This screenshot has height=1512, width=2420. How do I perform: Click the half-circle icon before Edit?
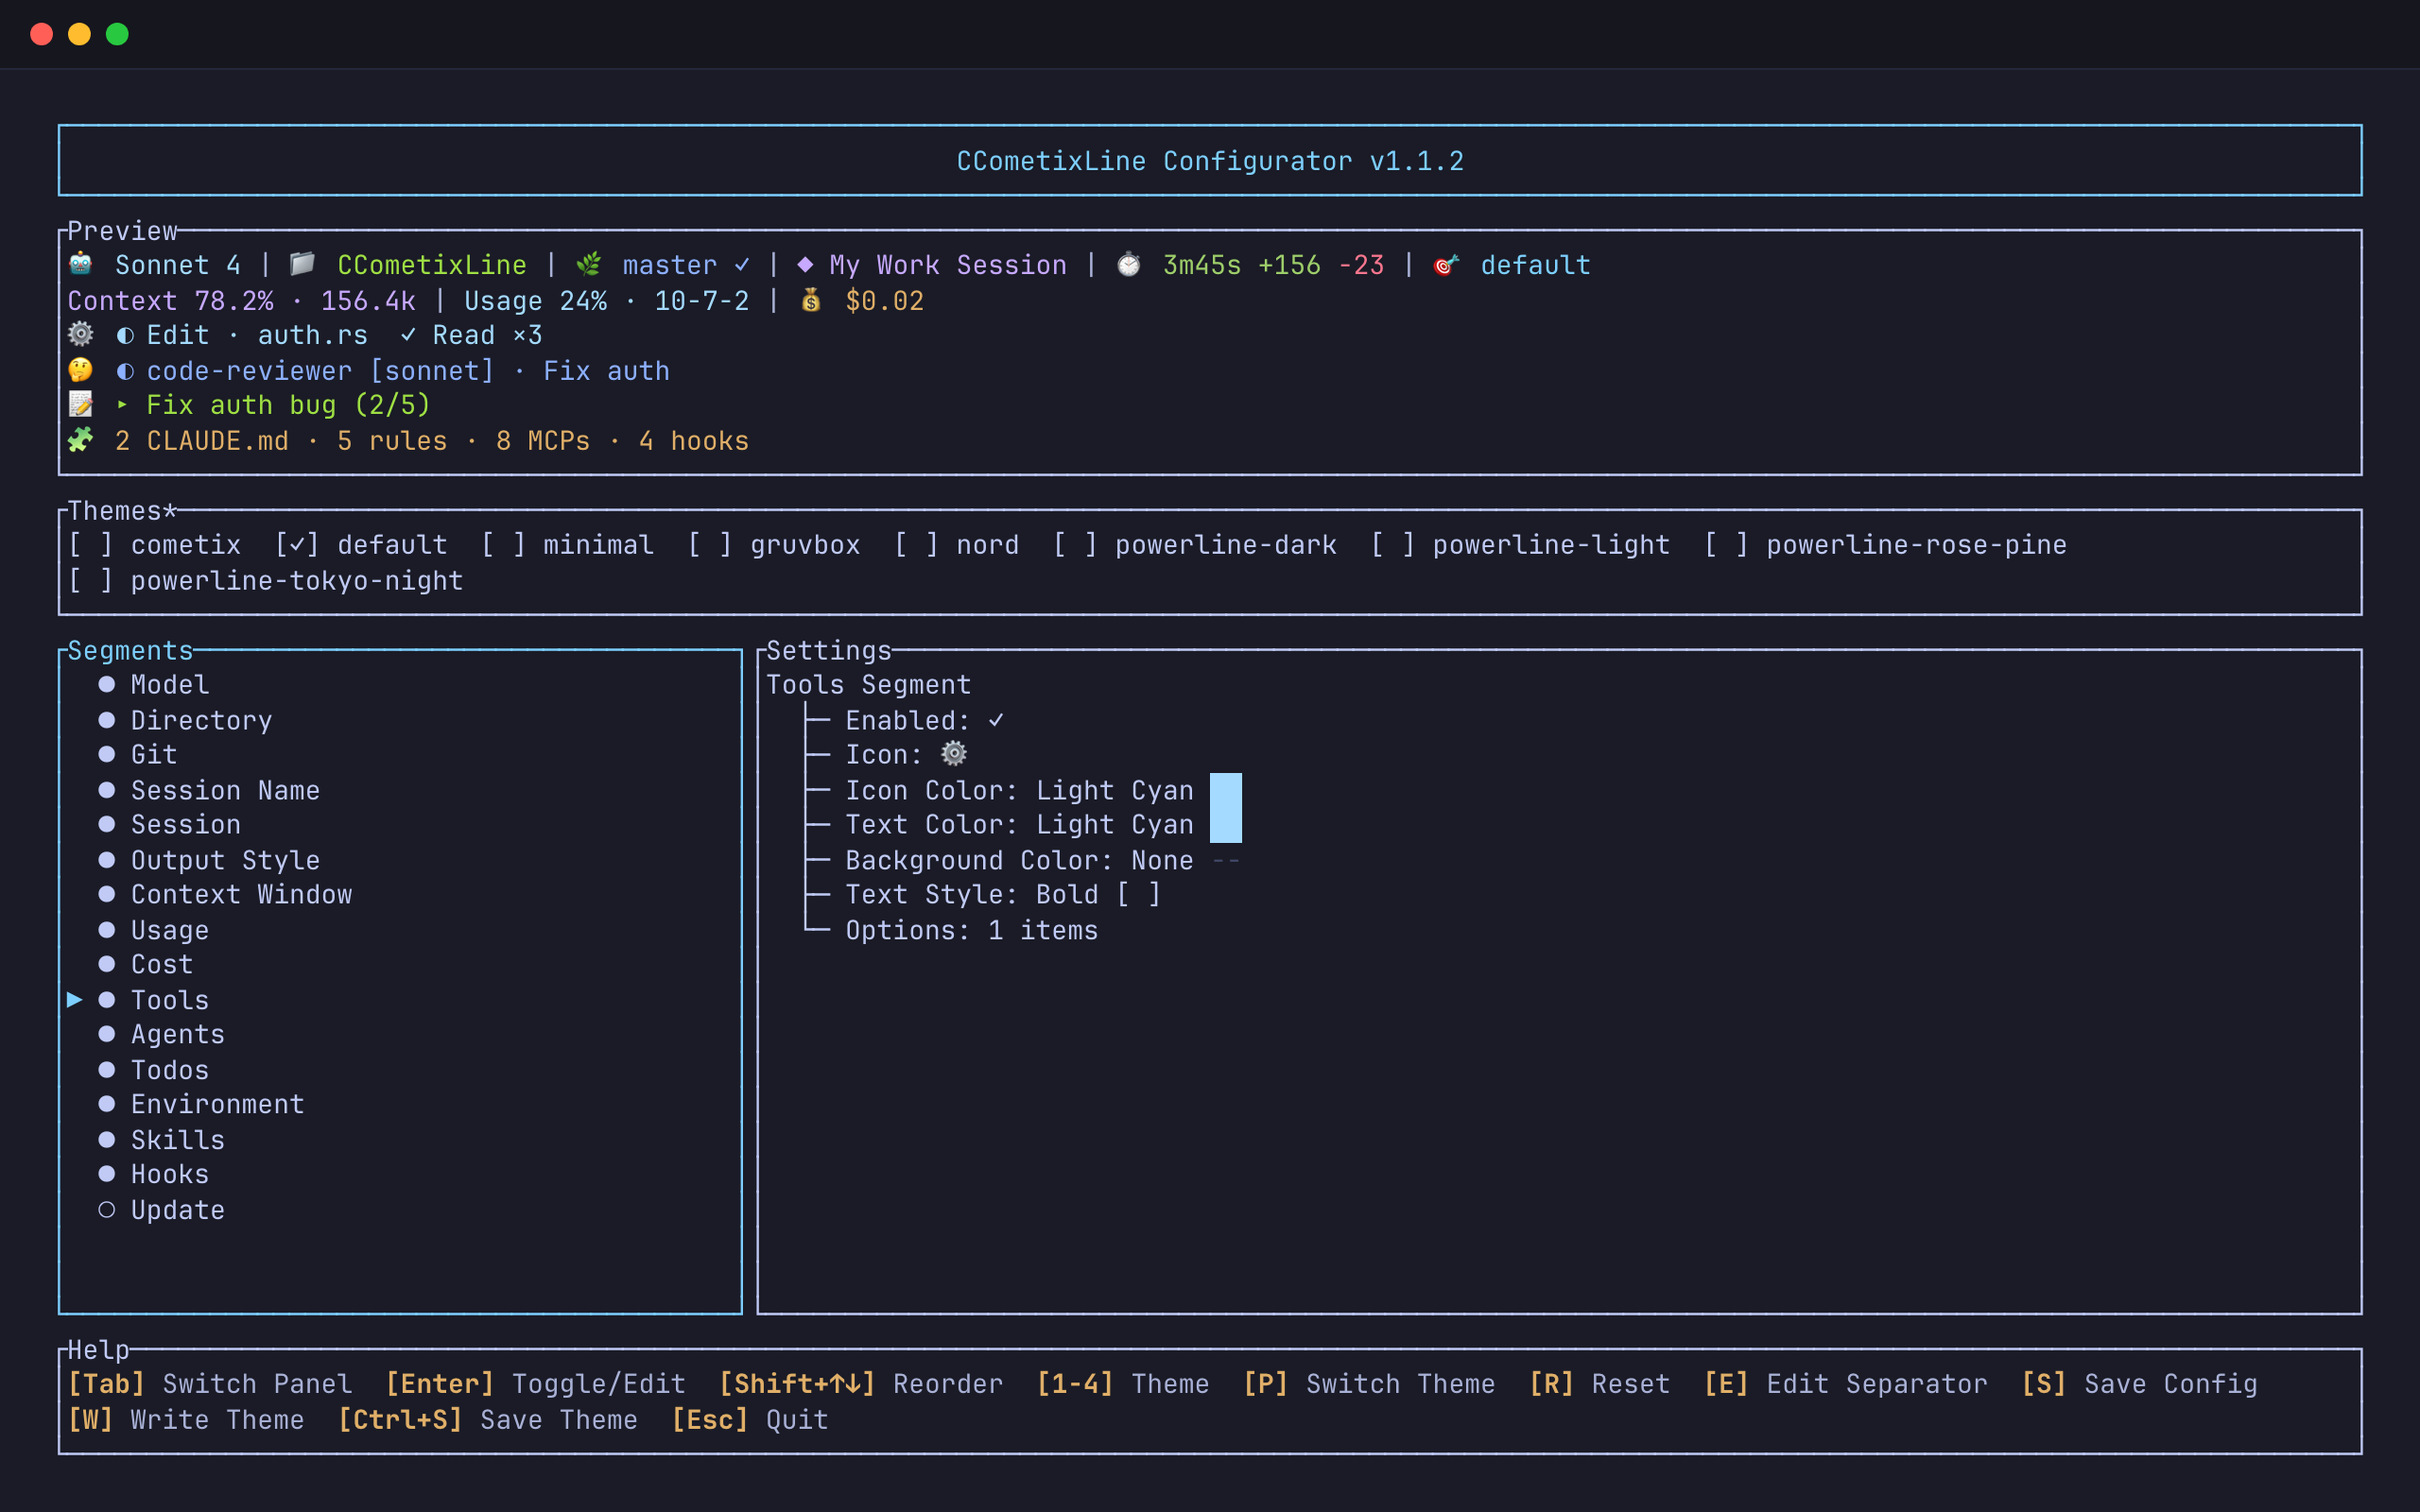(125, 335)
